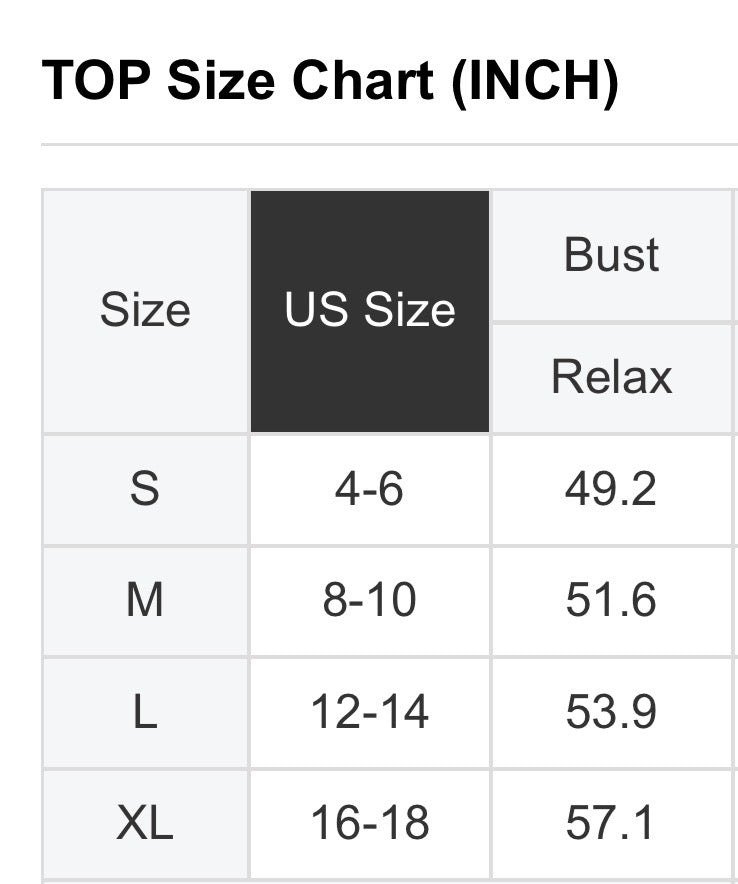Click the Size column header
Image resolution: width=738 pixels, height=884 pixels.
pos(145,311)
